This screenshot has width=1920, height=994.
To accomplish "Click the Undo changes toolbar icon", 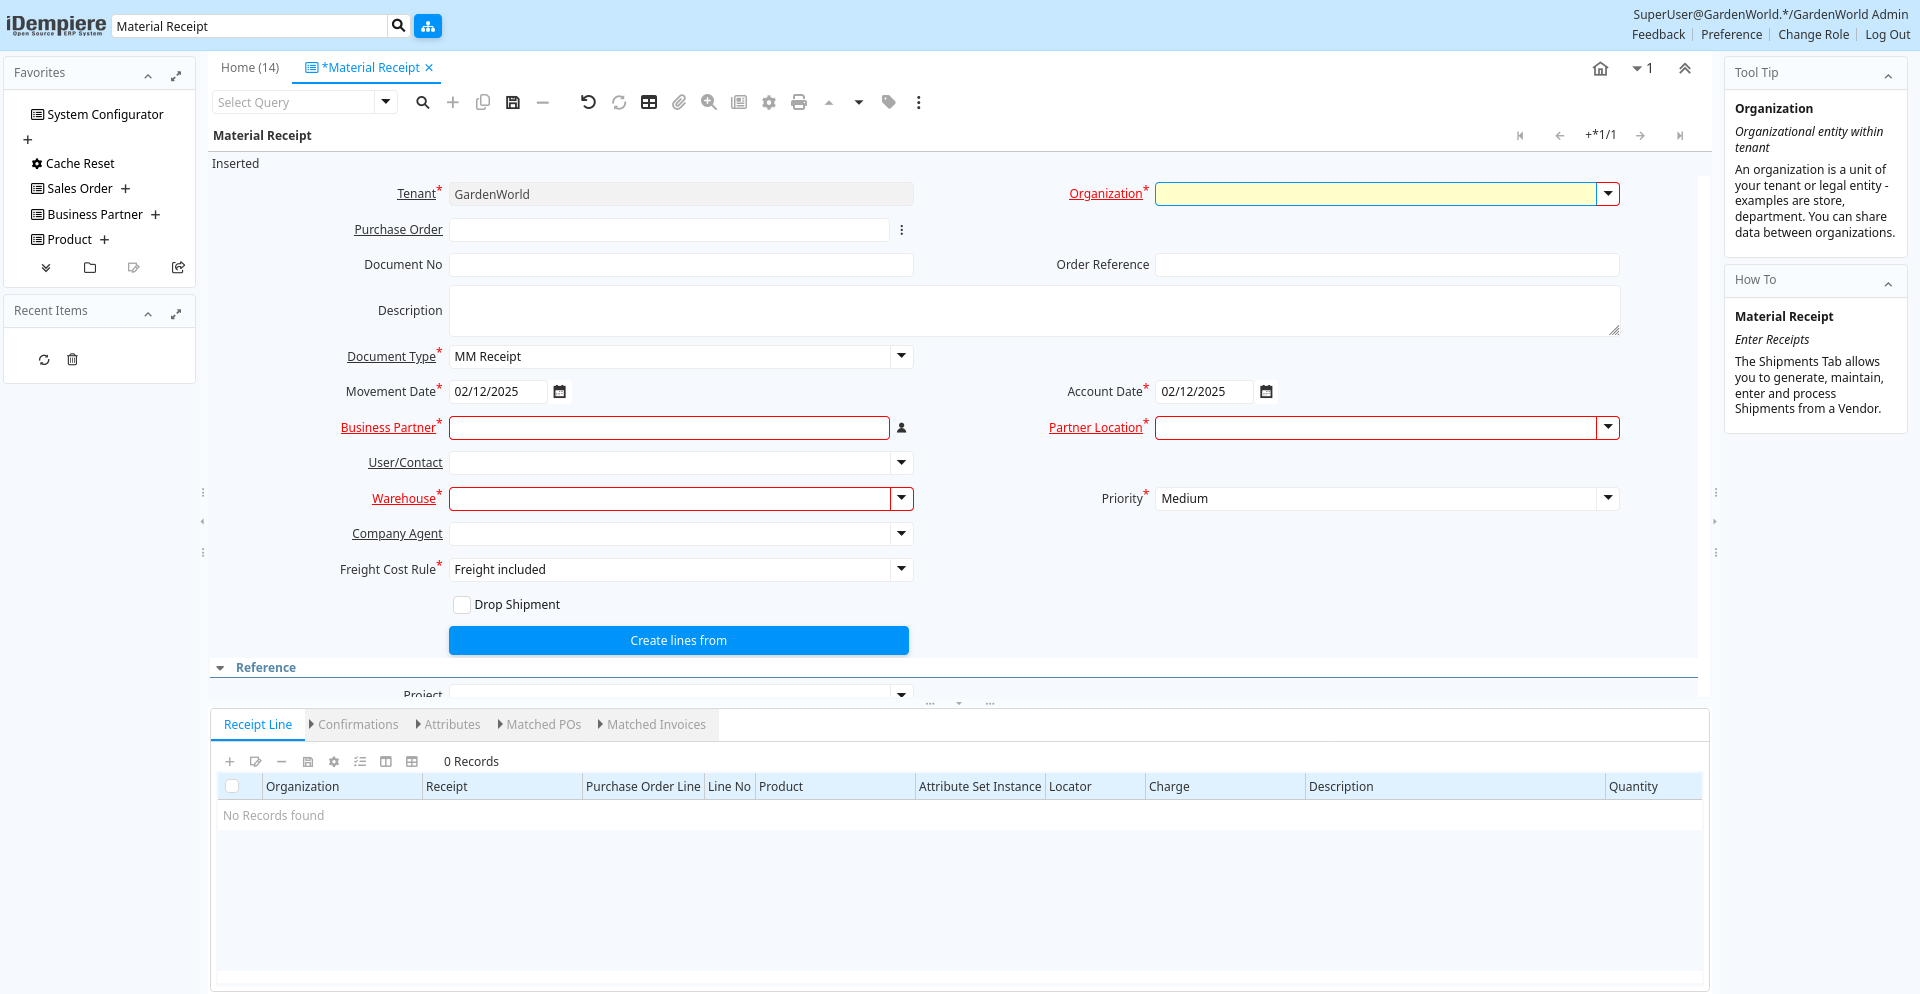I will (588, 102).
